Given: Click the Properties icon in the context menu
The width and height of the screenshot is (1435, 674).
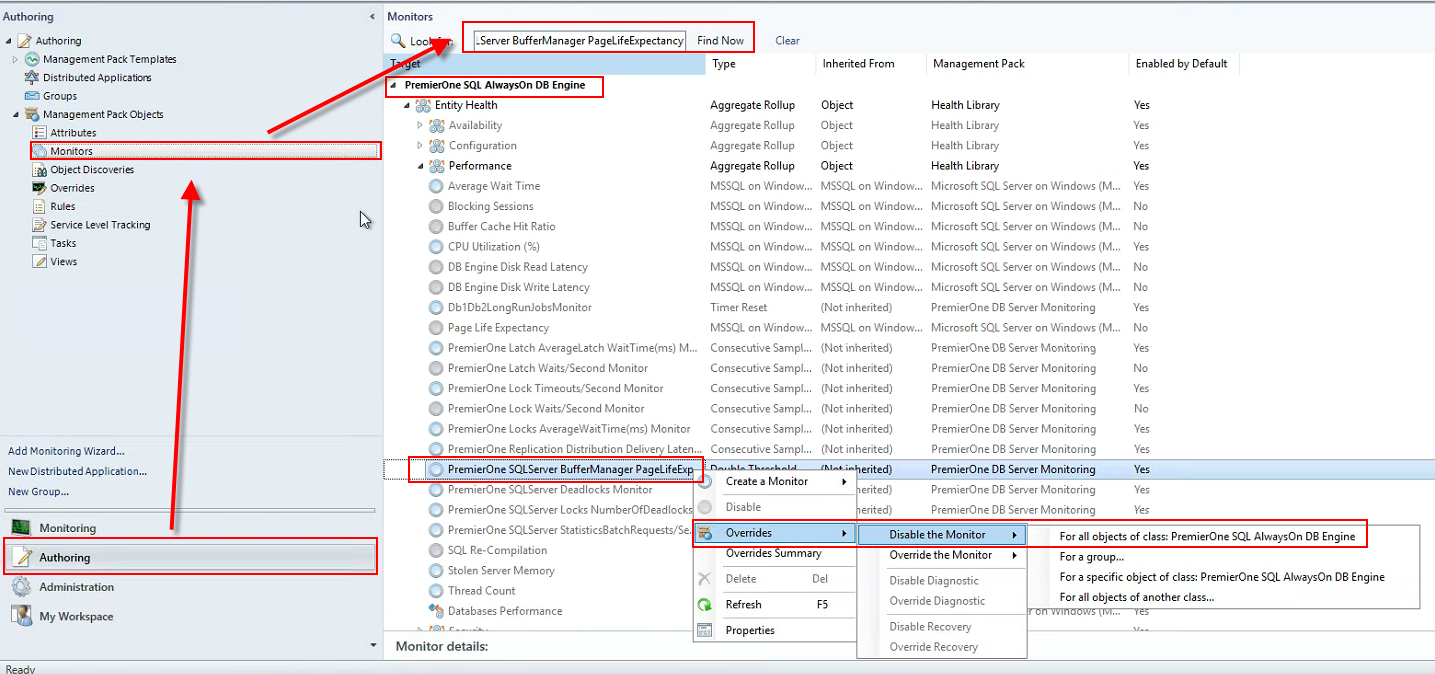Looking at the screenshot, I should pyautogui.click(x=705, y=630).
